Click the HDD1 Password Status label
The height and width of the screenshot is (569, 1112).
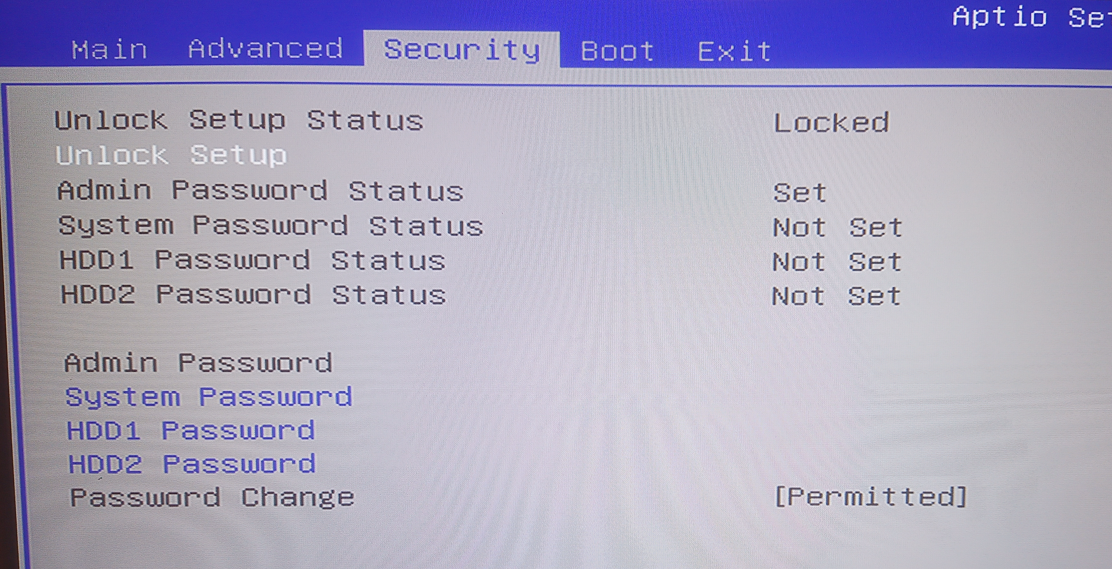tap(252, 260)
